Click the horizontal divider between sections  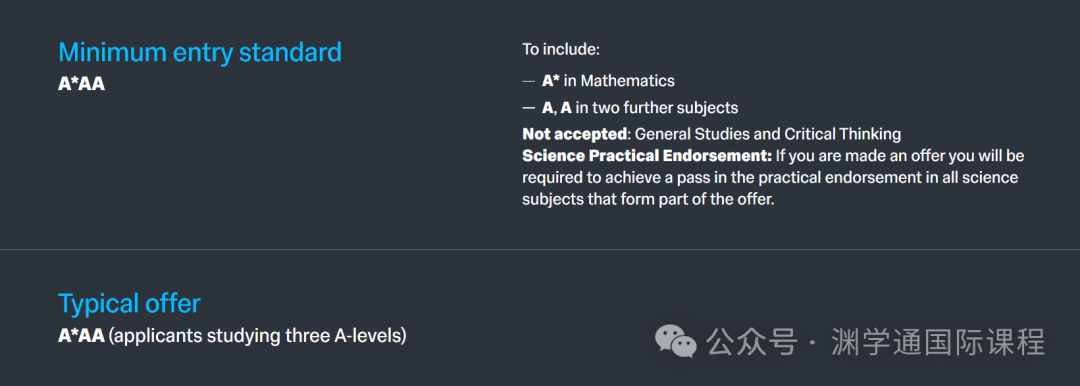540,249
